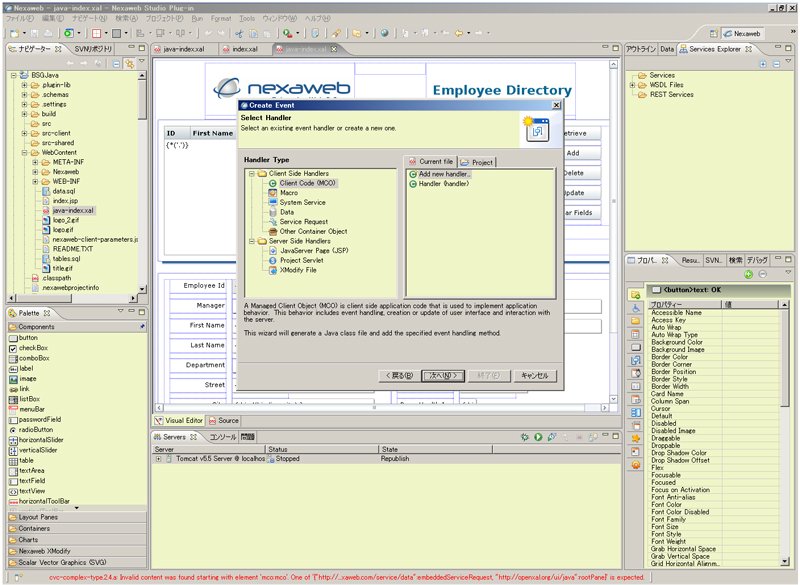The height and width of the screenshot is (585, 800).
Task: Expand the WEB-INF folder
Action: coord(35,182)
